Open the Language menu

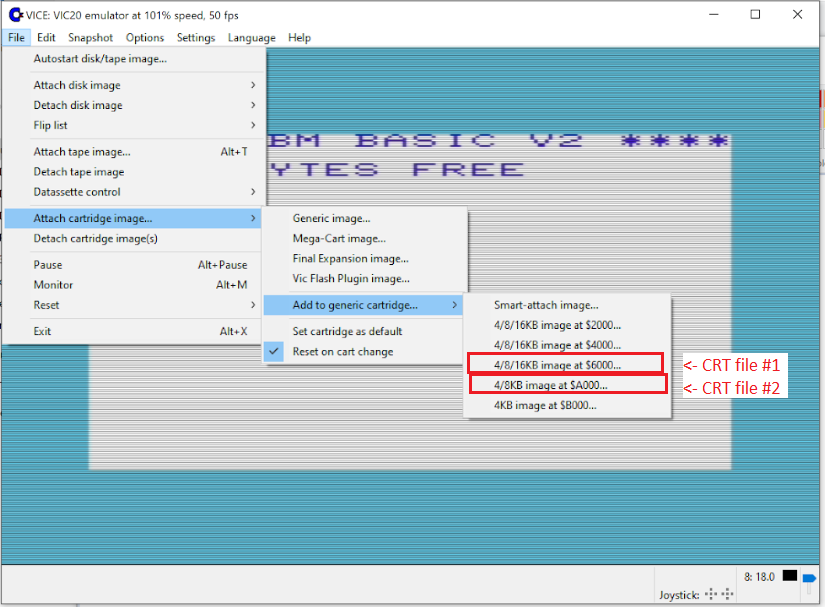coord(251,37)
